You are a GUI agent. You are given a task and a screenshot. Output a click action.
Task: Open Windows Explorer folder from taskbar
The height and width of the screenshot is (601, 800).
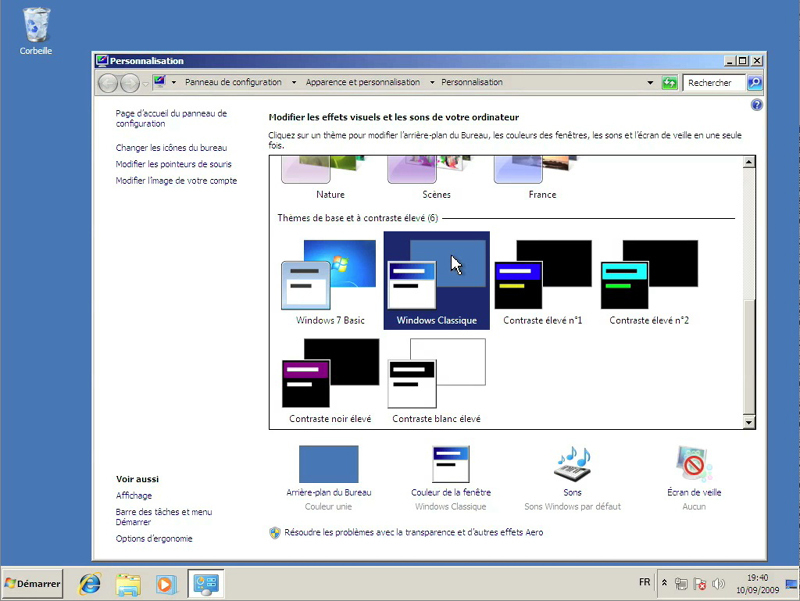click(128, 584)
